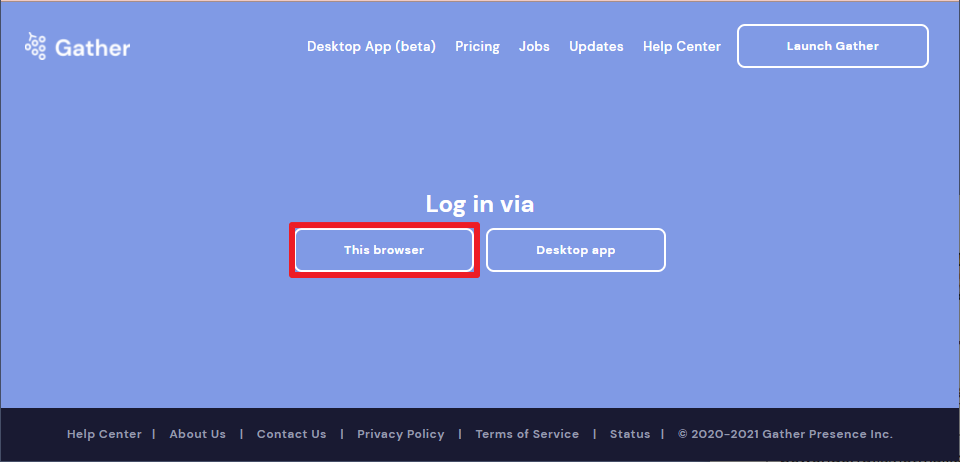Open the Desktop App (beta) page

coord(372,47)
